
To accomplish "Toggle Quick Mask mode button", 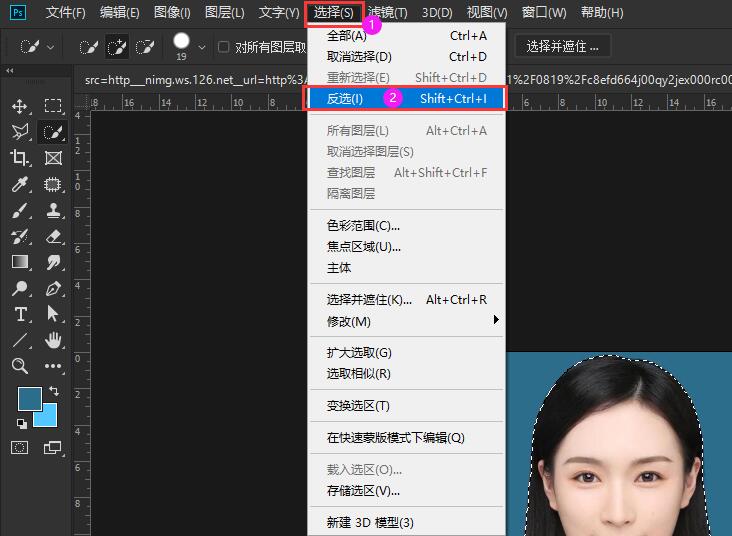I will (x=19, y=448).
